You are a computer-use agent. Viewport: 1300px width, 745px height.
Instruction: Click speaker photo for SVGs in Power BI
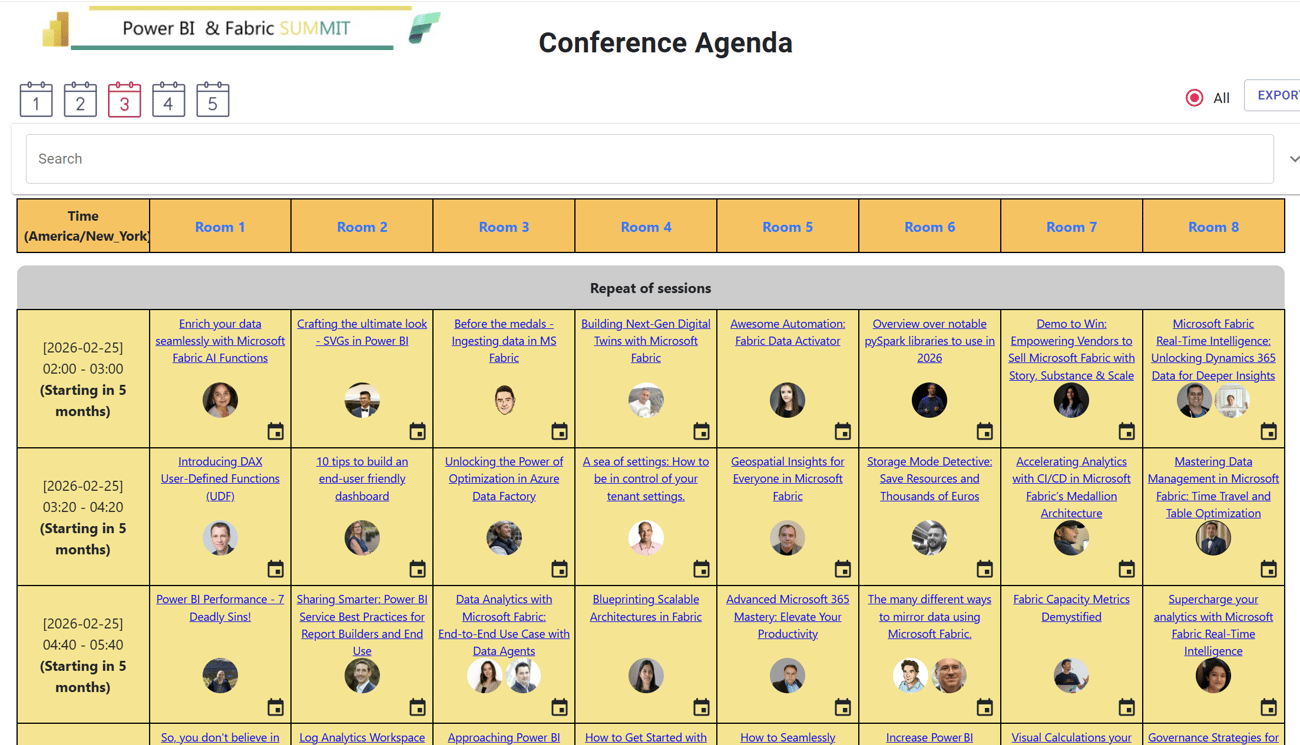coord(362,400)
